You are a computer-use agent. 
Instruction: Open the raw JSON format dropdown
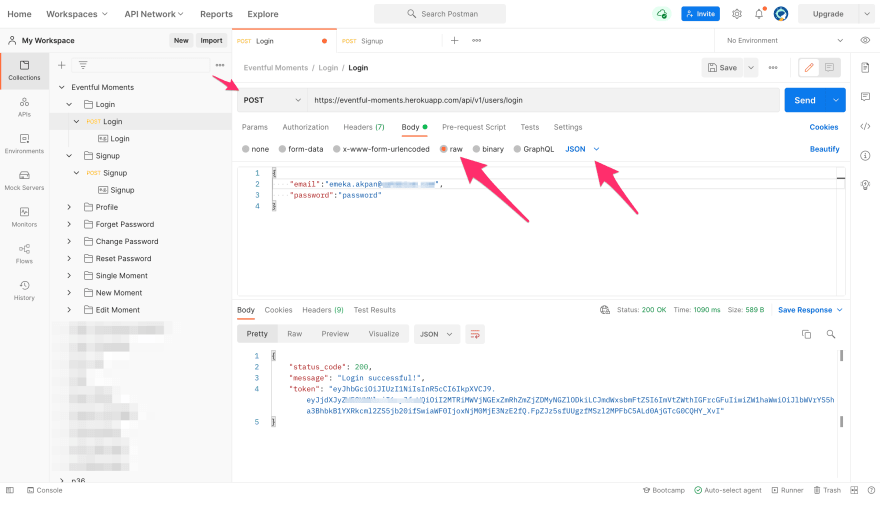(582, 149)
